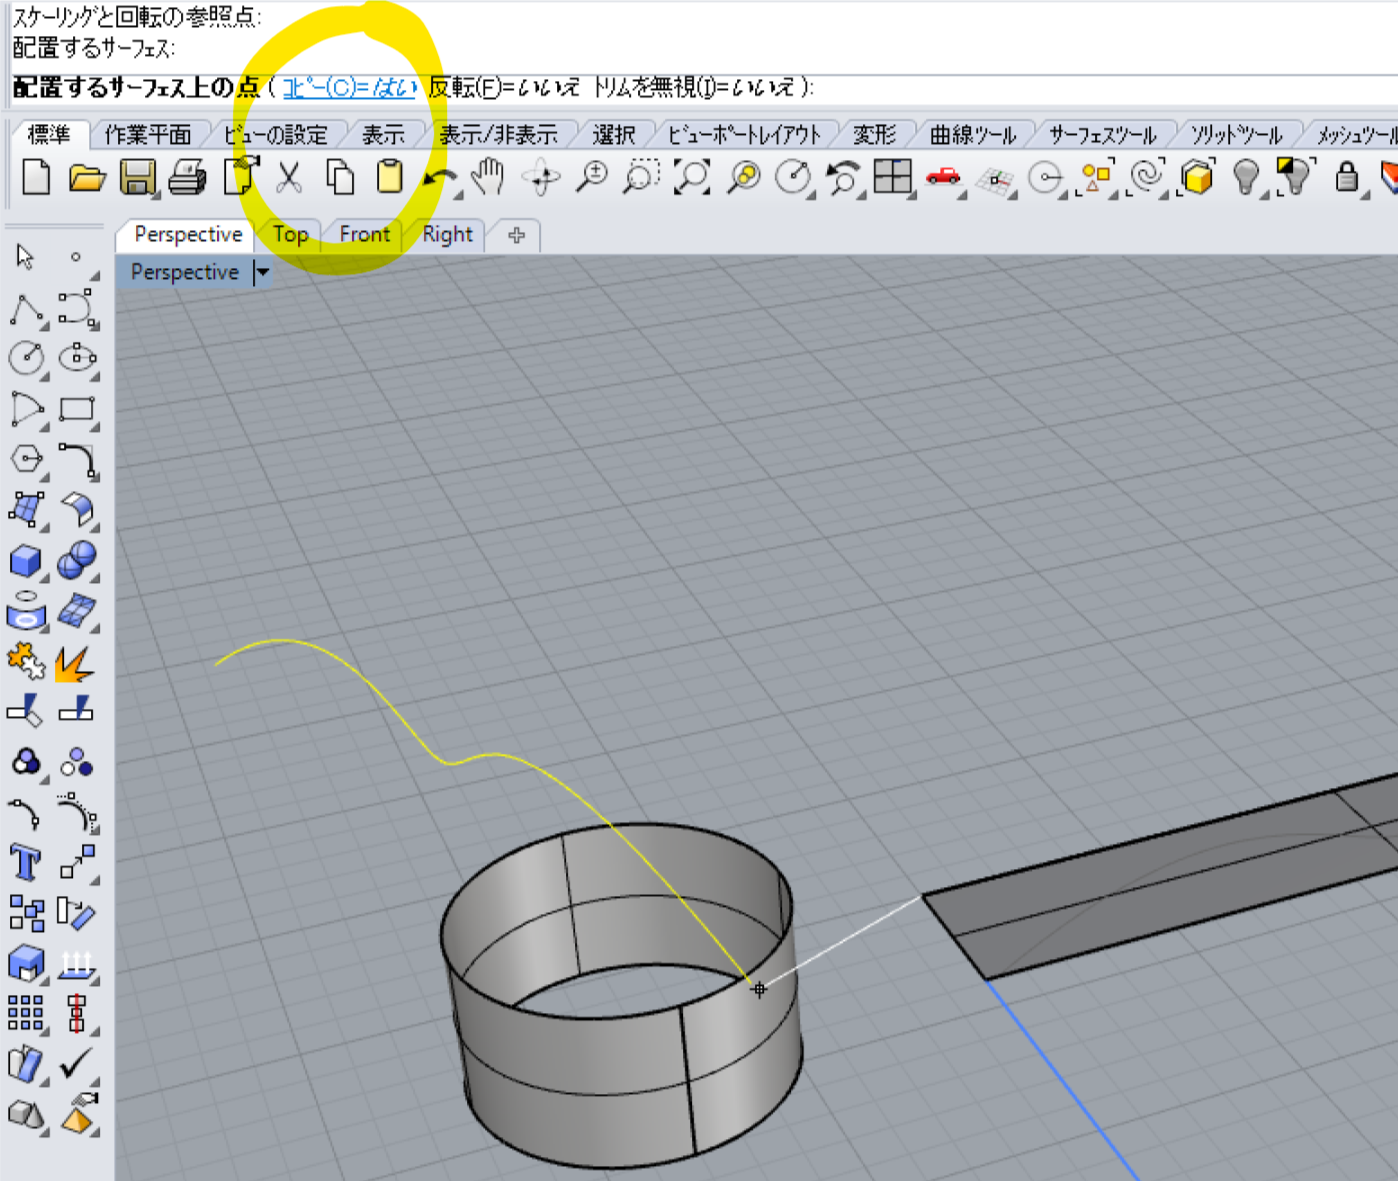Click the Copy to clipboard icon
Image resolution: width=1398 pixels, height=1181 pixels.
[340, 178]
